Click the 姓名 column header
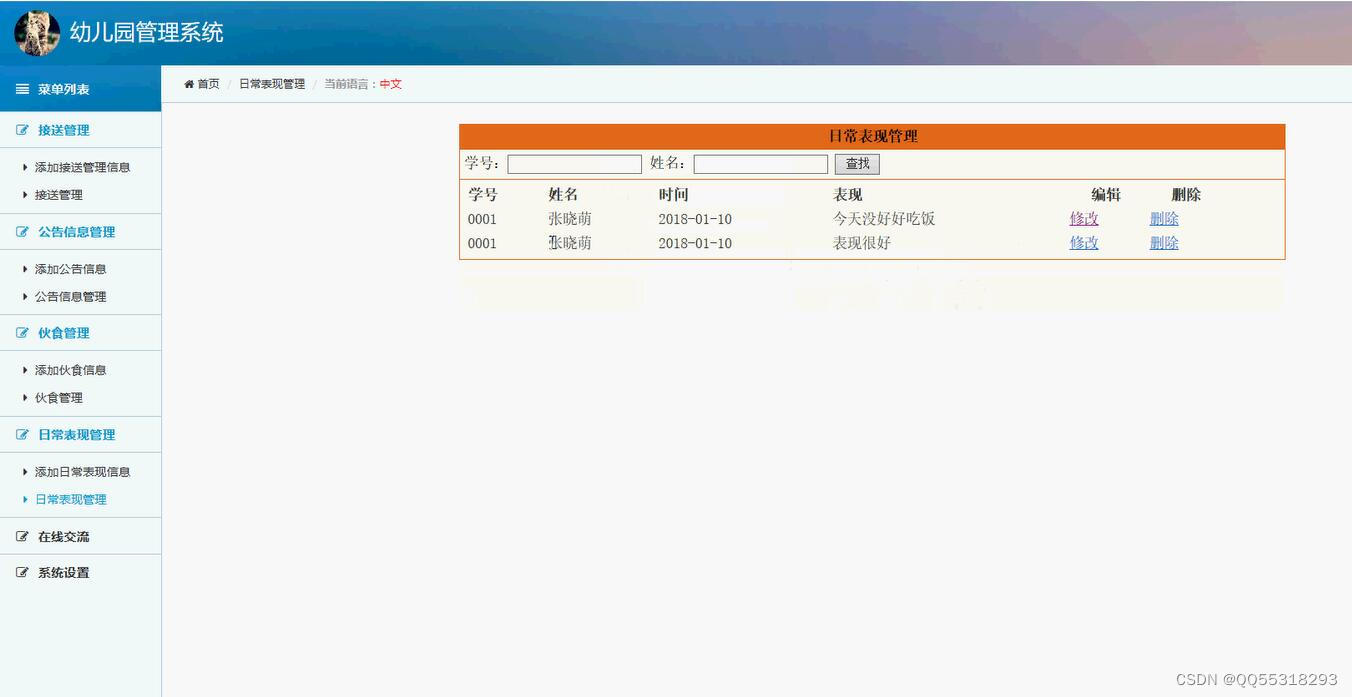1352x697 pixels. coord(563,195)
